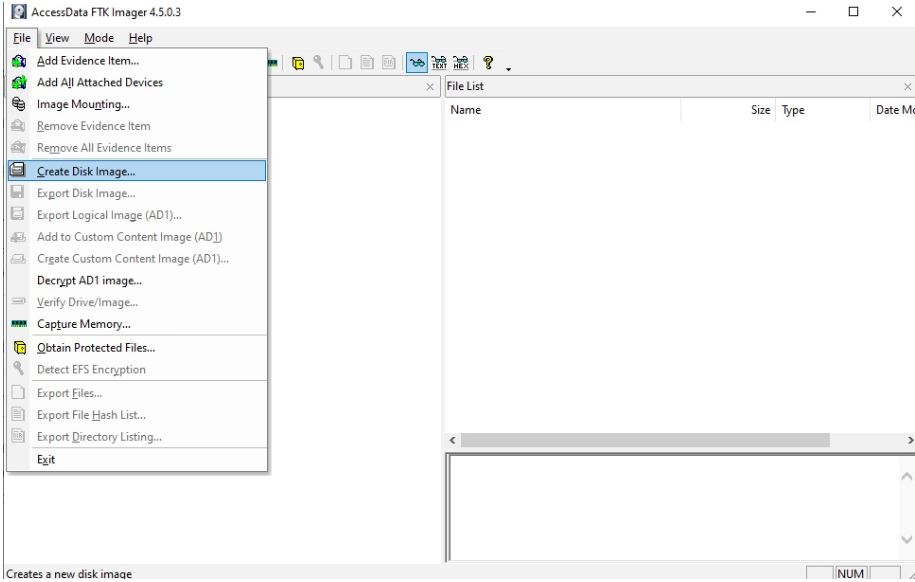The image size is (915, 582).
Task: Click Export Files entry in File menu
Action: pos(137,393)
